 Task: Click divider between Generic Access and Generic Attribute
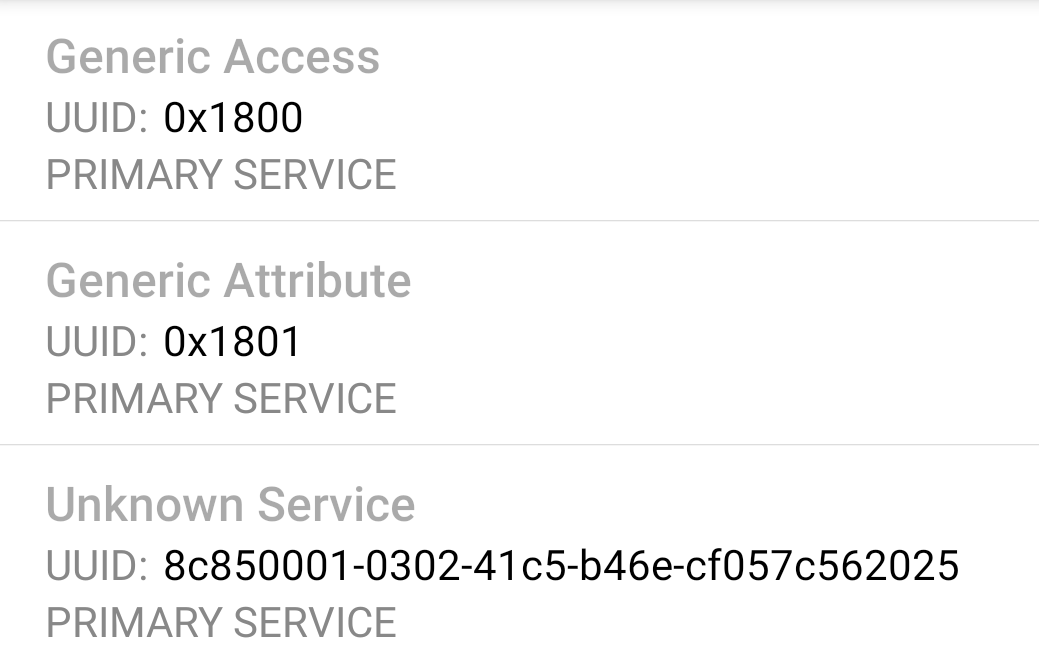click(519, 220)
